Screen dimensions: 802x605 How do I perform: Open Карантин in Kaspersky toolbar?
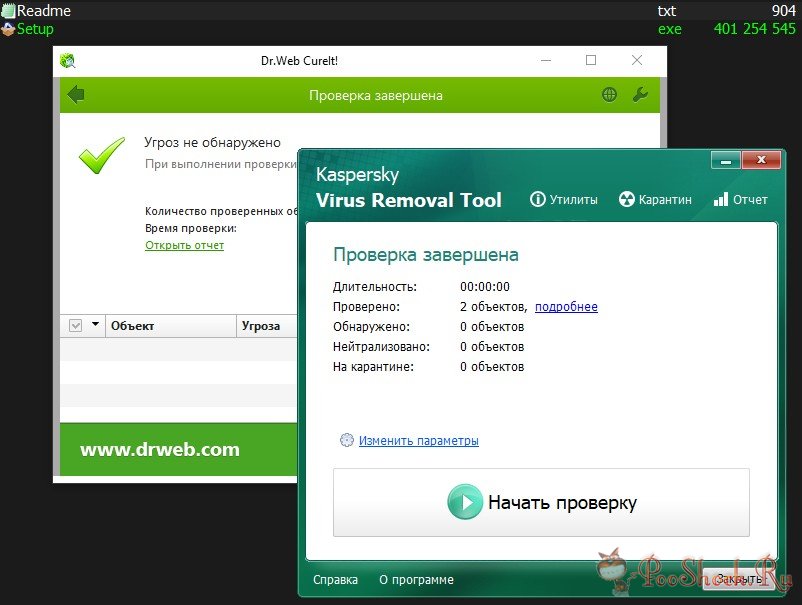(x=655, y=199)
